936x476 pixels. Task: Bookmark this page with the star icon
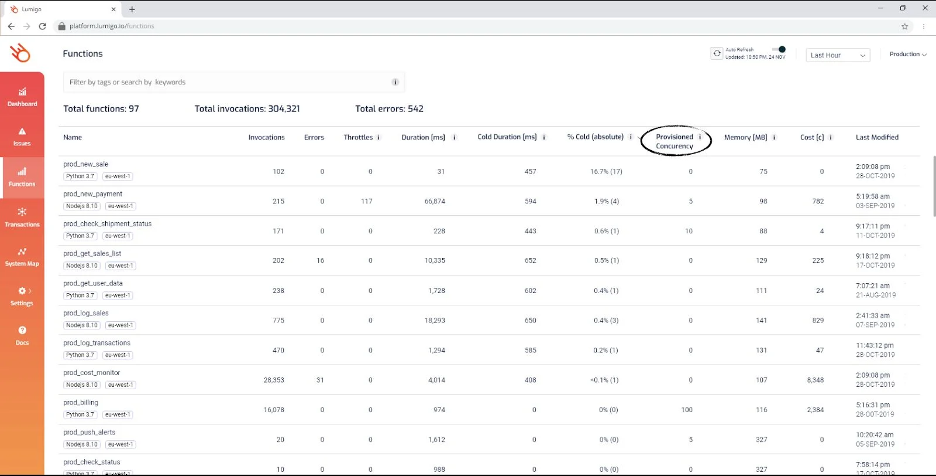click(904, 26)
